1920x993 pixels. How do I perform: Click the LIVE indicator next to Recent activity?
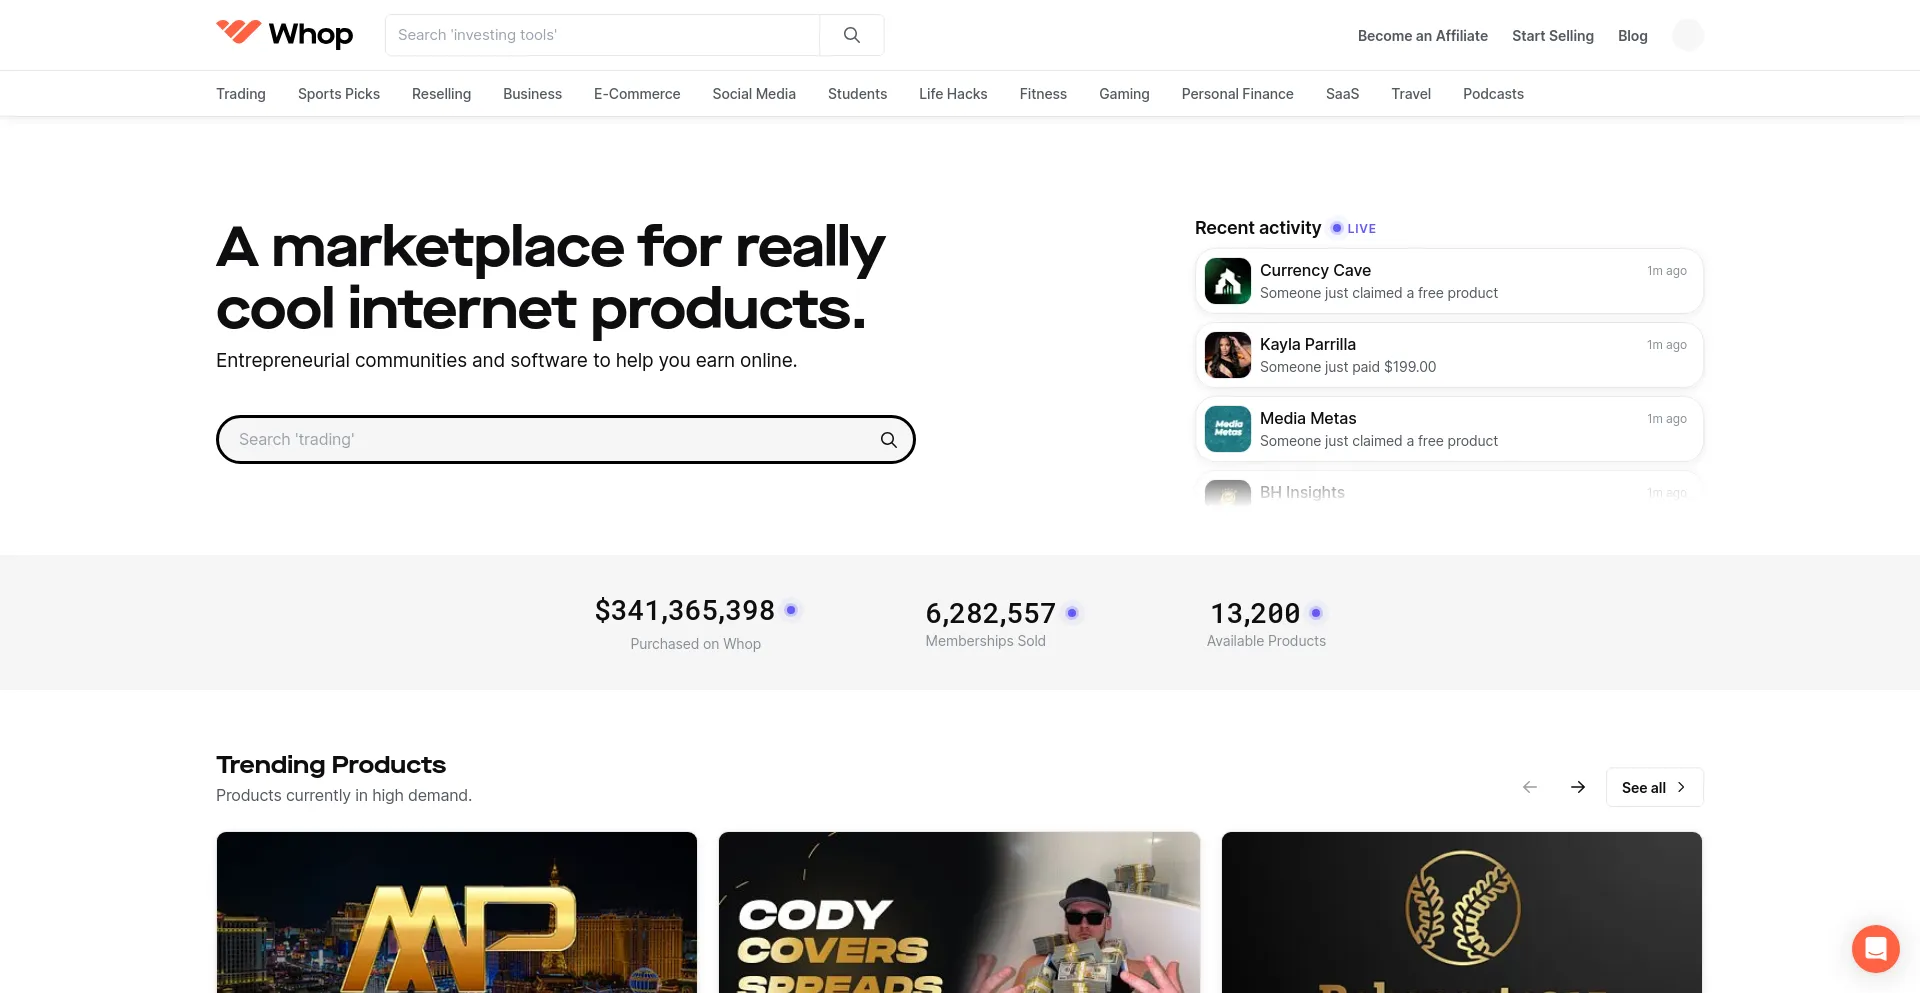point(1353,228)
